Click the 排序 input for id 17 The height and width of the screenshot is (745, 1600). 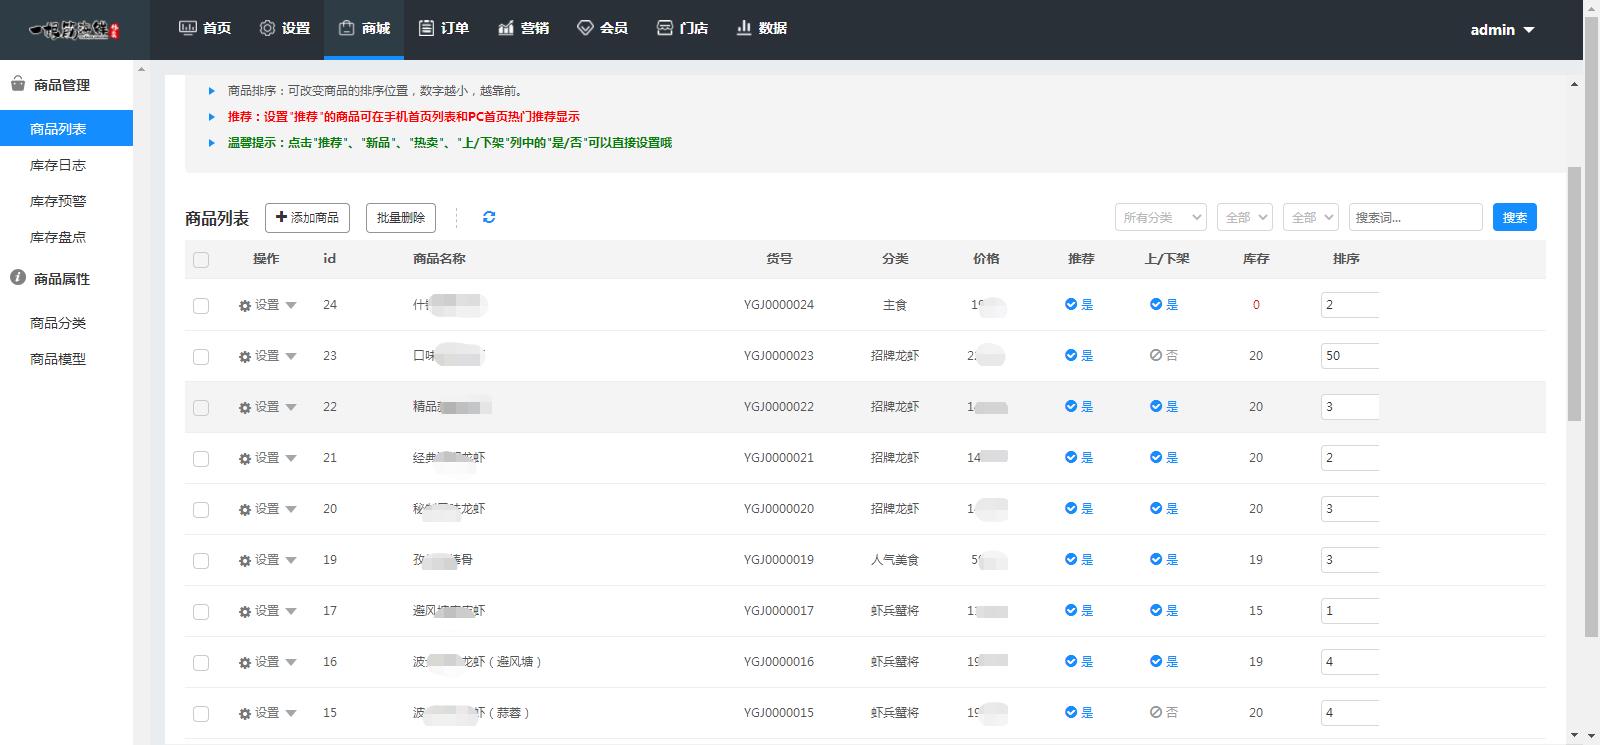[x=1350, y=611]
